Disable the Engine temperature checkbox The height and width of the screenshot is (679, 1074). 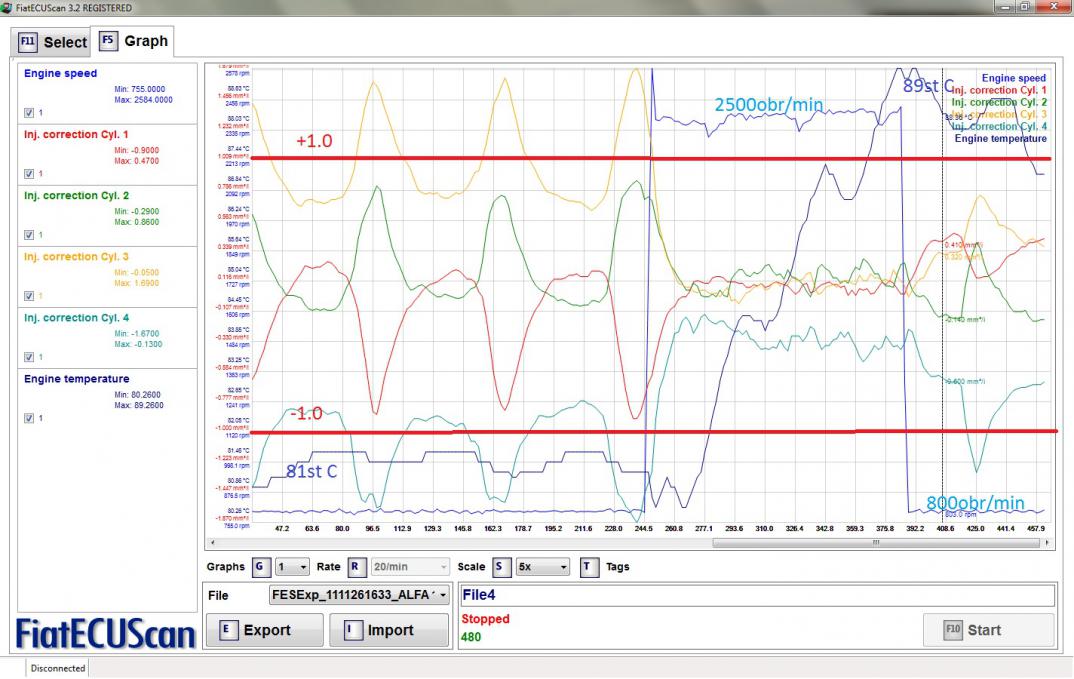(x=28, y=418)
